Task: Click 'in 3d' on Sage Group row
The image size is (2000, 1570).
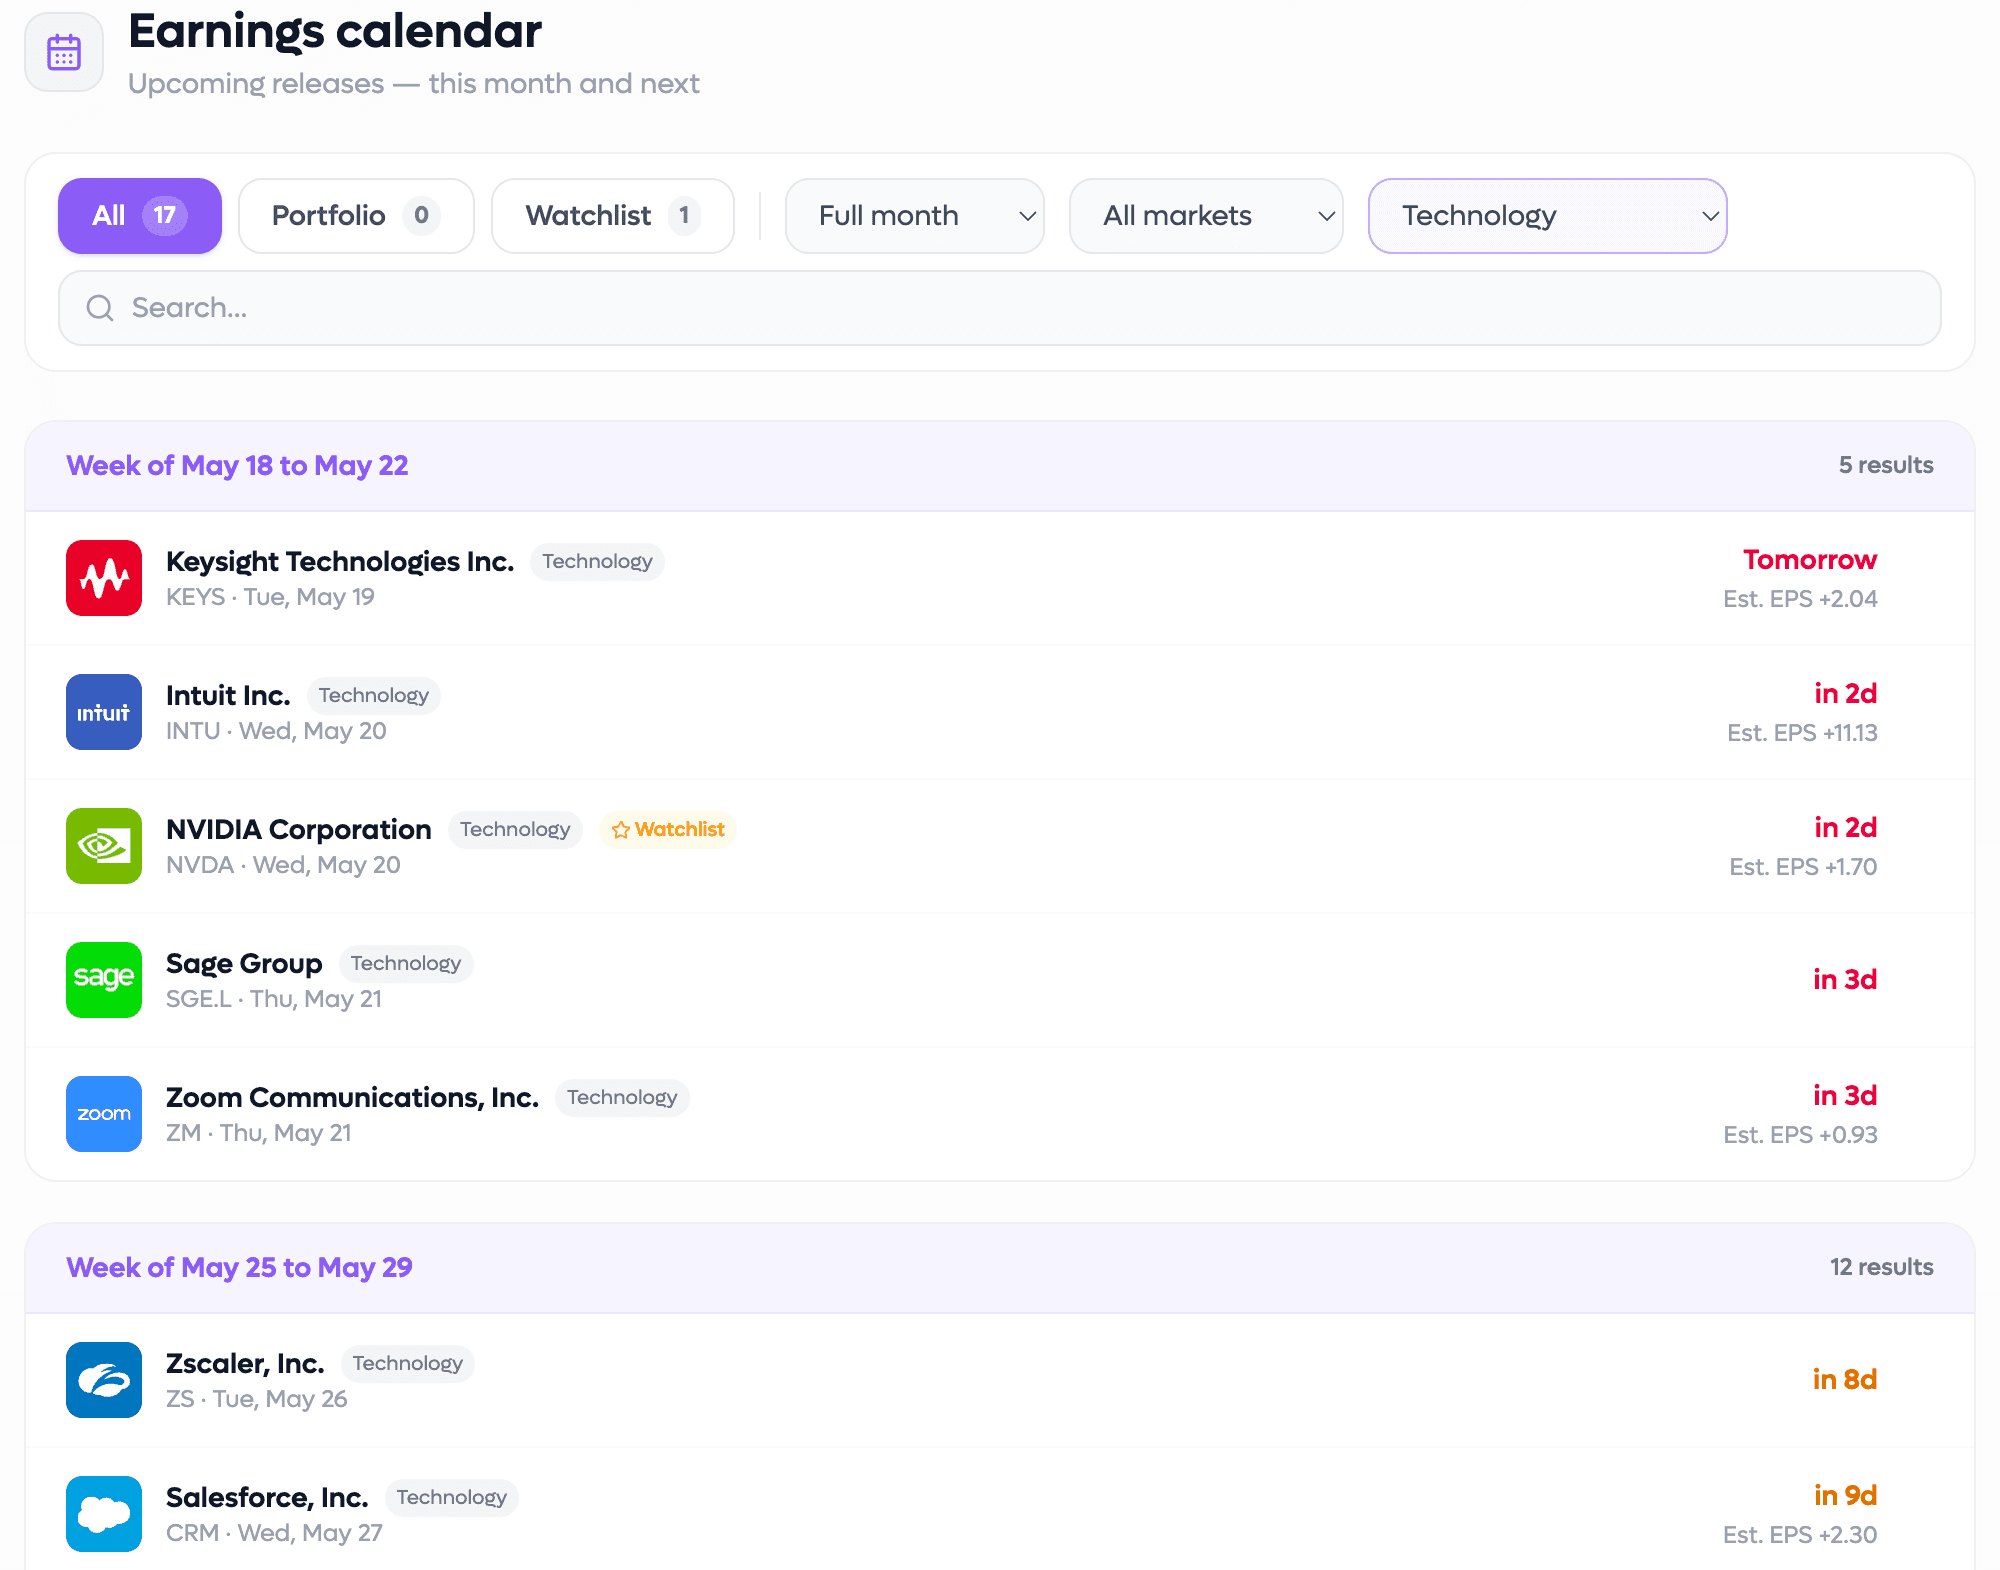Action: click(x=1845, y=980)
